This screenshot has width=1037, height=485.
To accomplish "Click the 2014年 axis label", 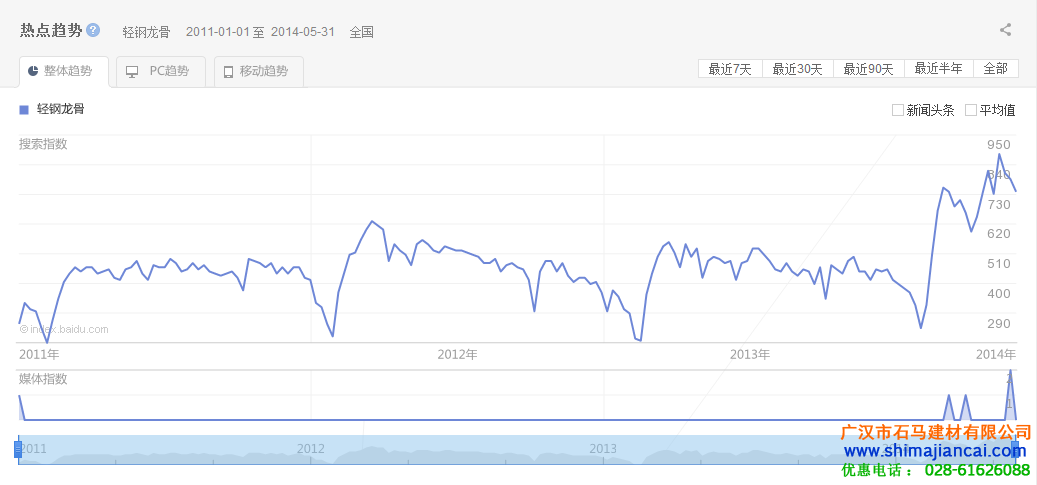I will click(x=996, y=355).
